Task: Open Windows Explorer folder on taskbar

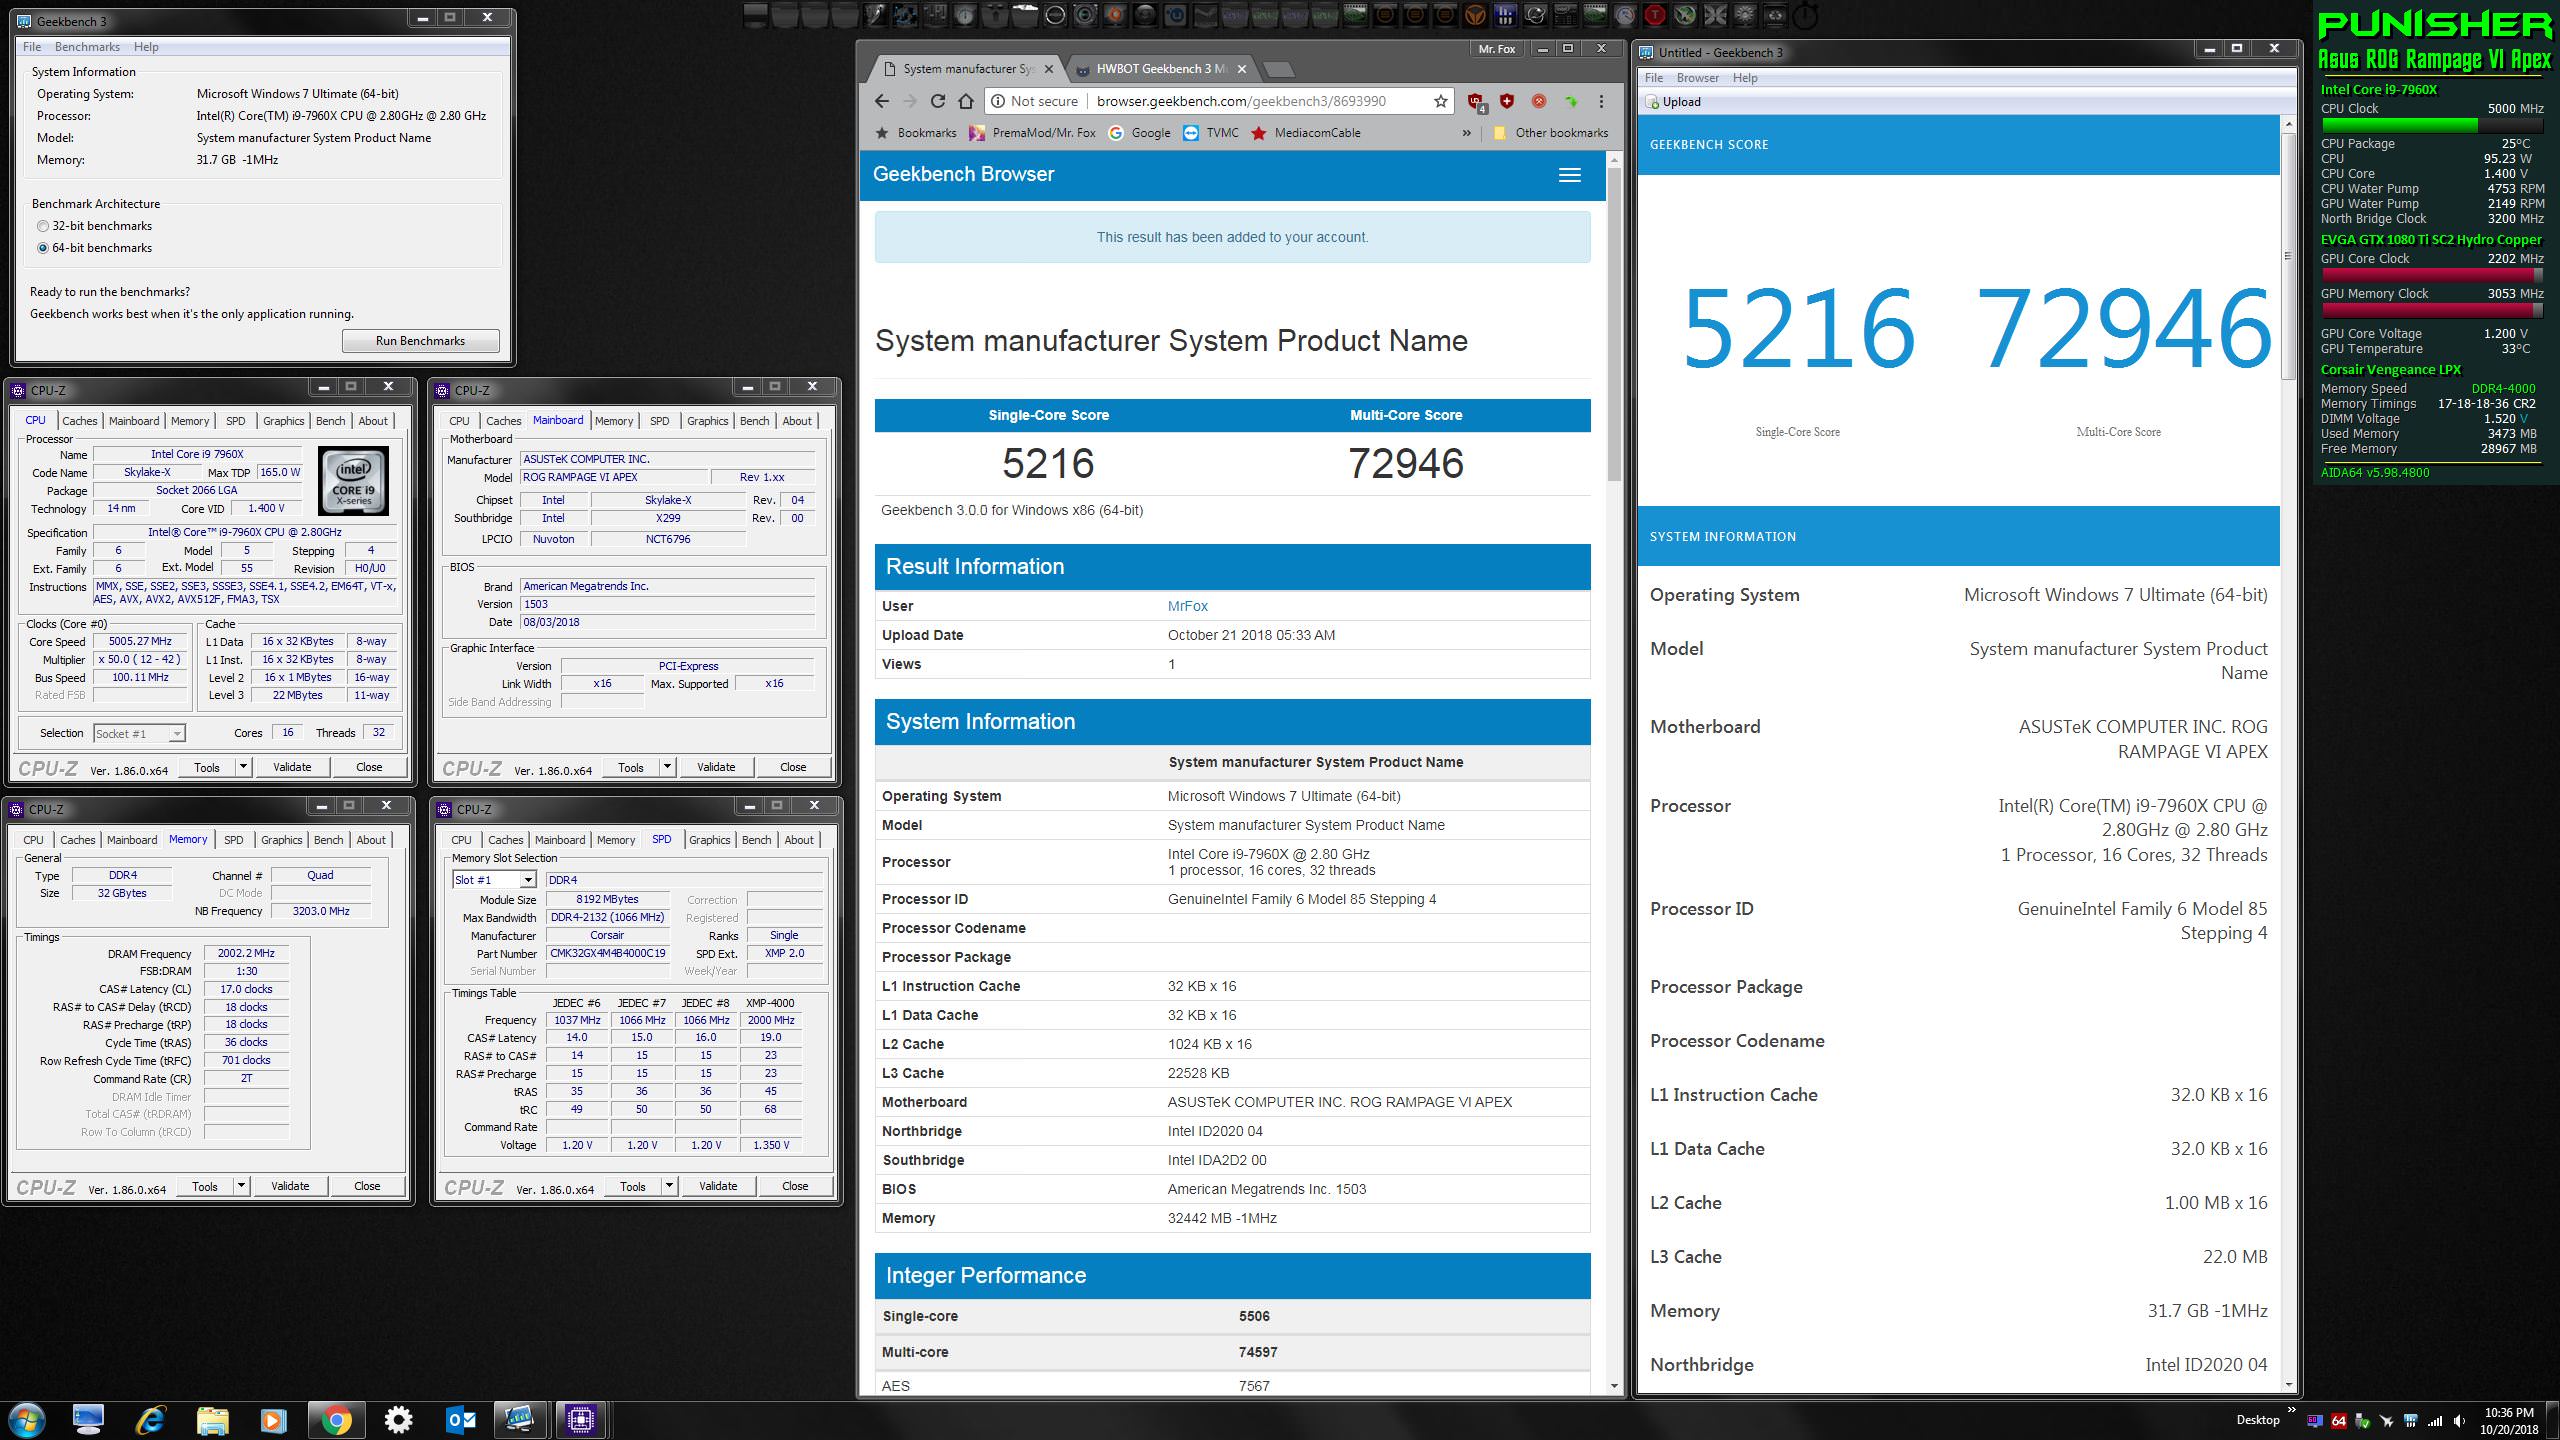Action: pos(212,1420)
